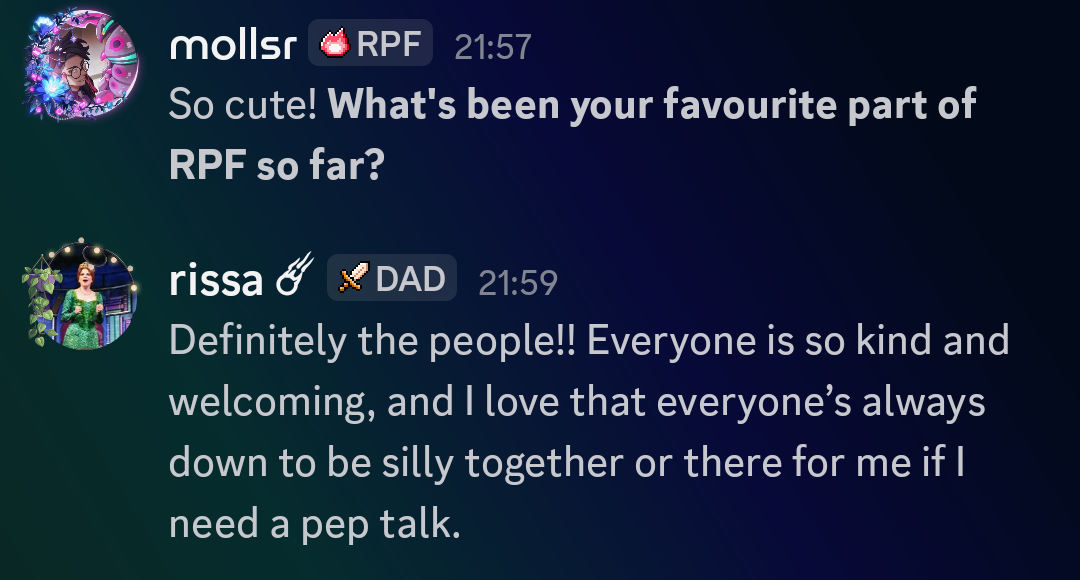Click the 21:59 message timestamp

(517, 282)
